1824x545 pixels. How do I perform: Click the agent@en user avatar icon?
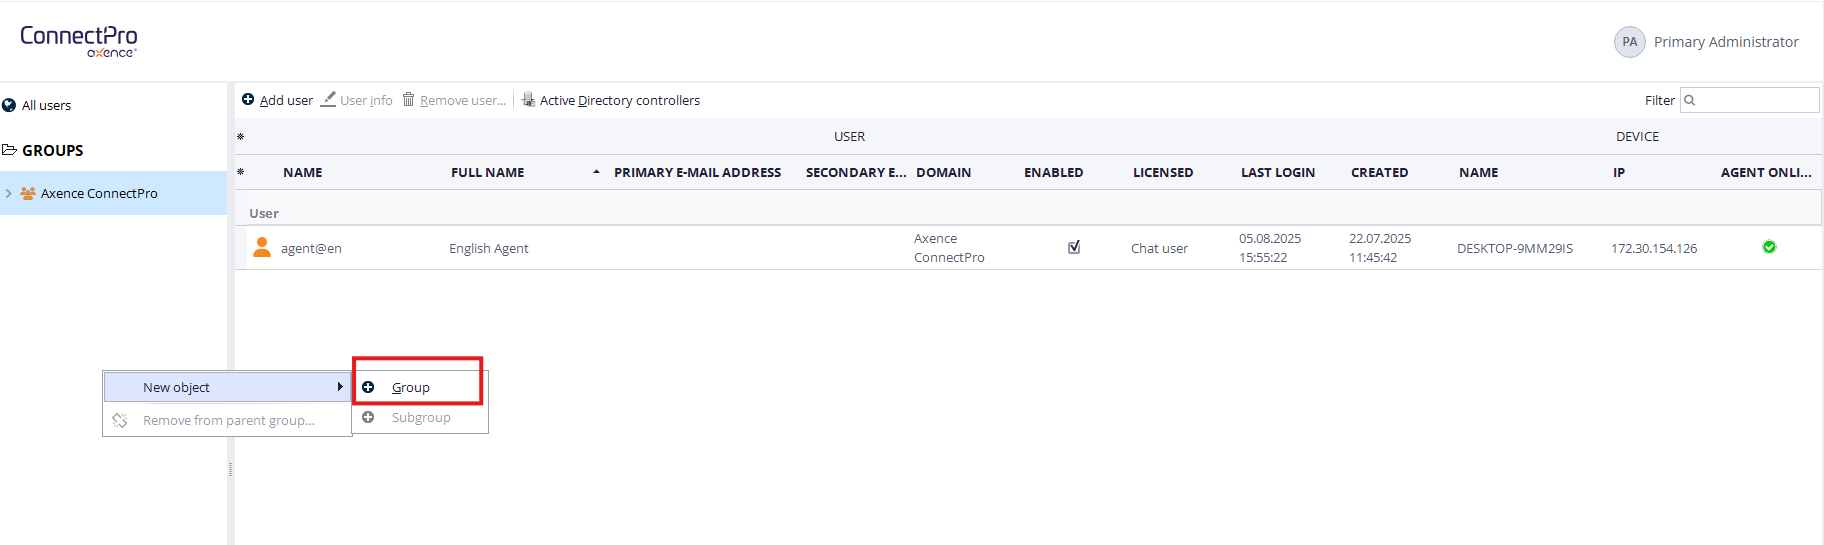click(262, 247)
